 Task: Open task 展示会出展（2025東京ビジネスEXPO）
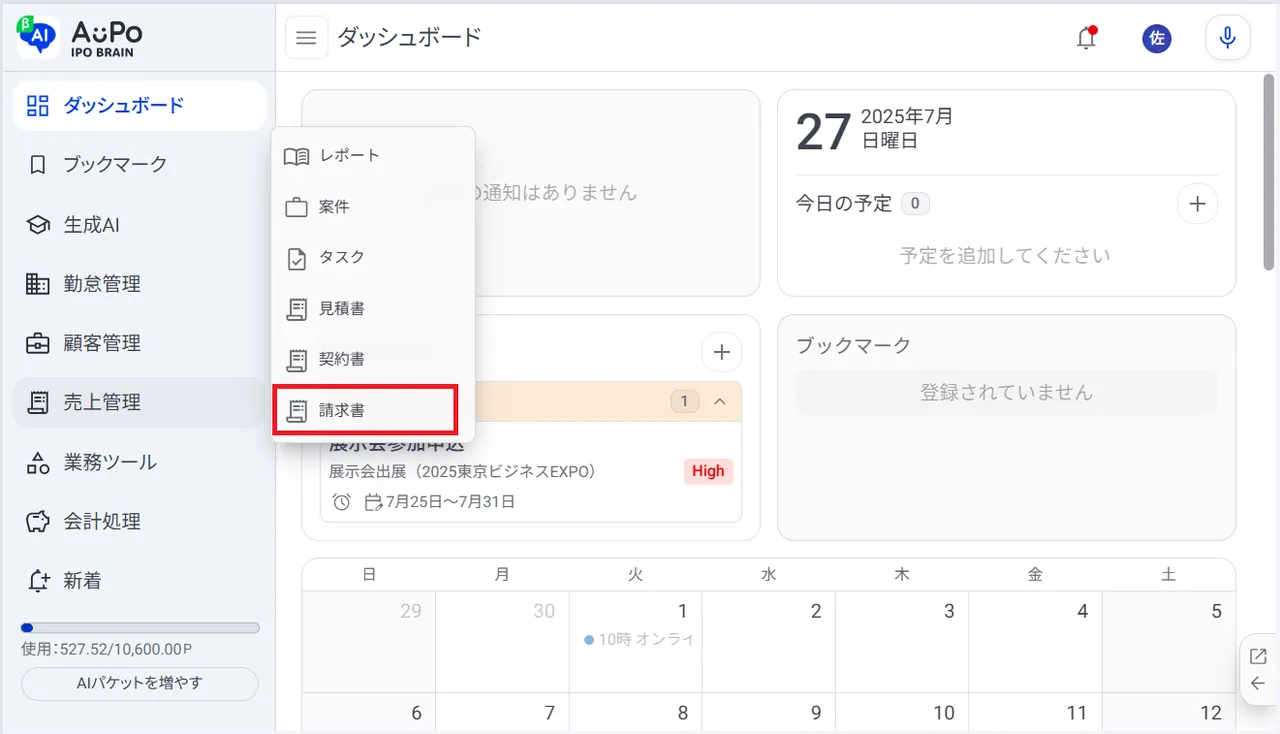click(462, 471)
